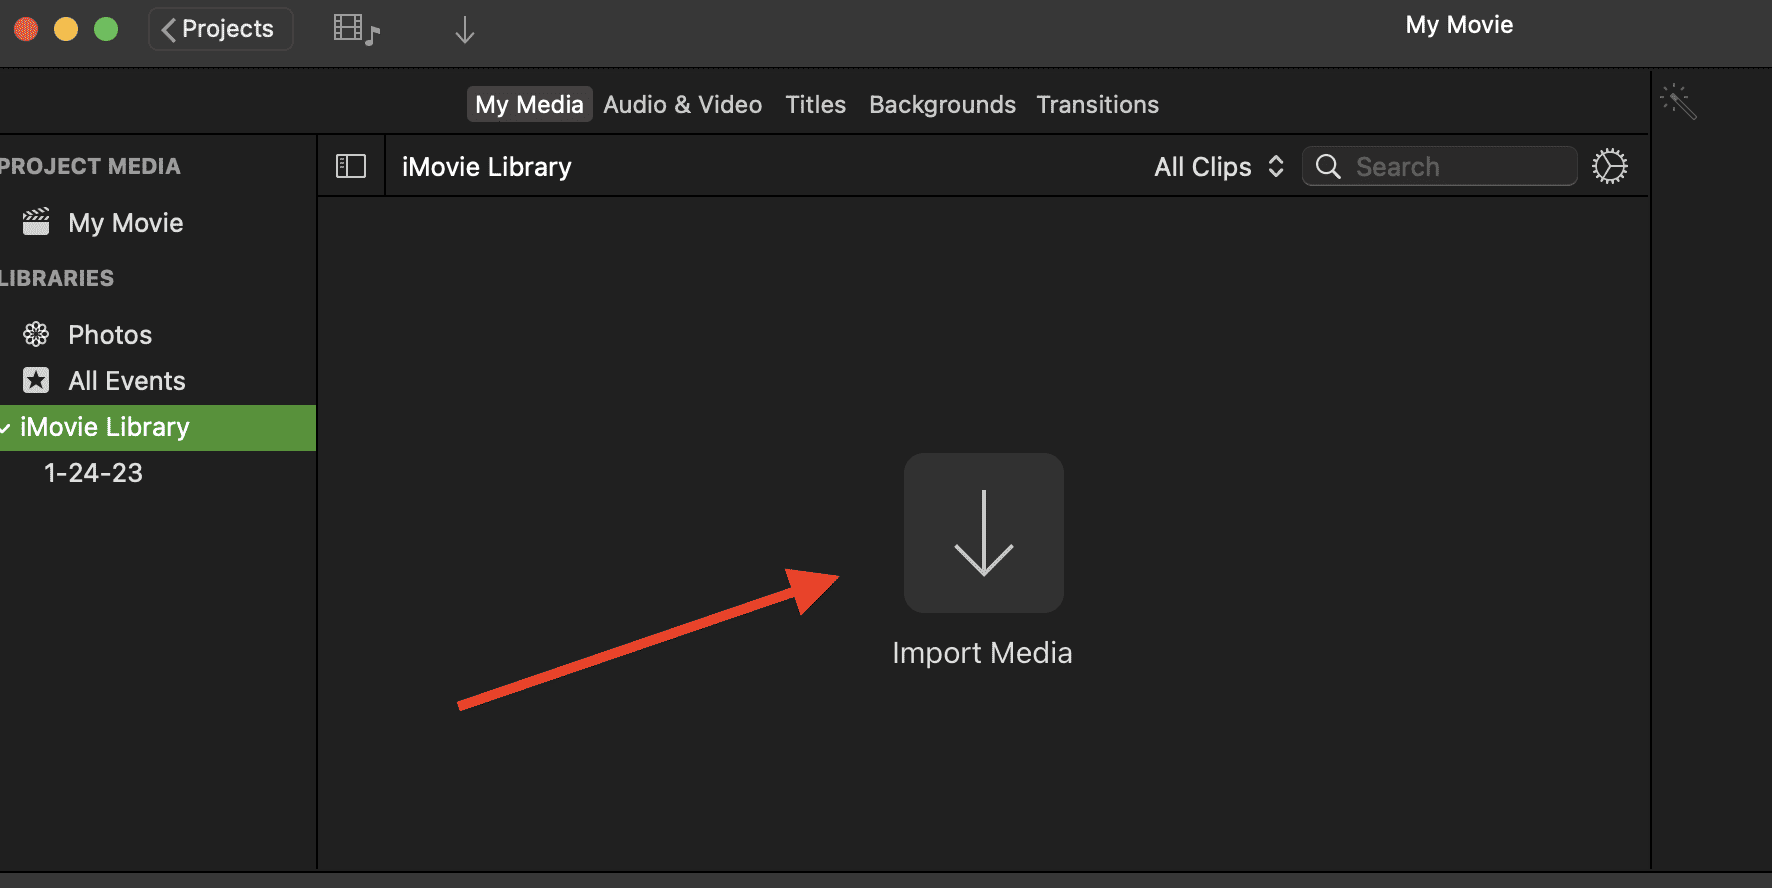Open the Titles tab
The image size is (1772, 888).
point(815,104)
